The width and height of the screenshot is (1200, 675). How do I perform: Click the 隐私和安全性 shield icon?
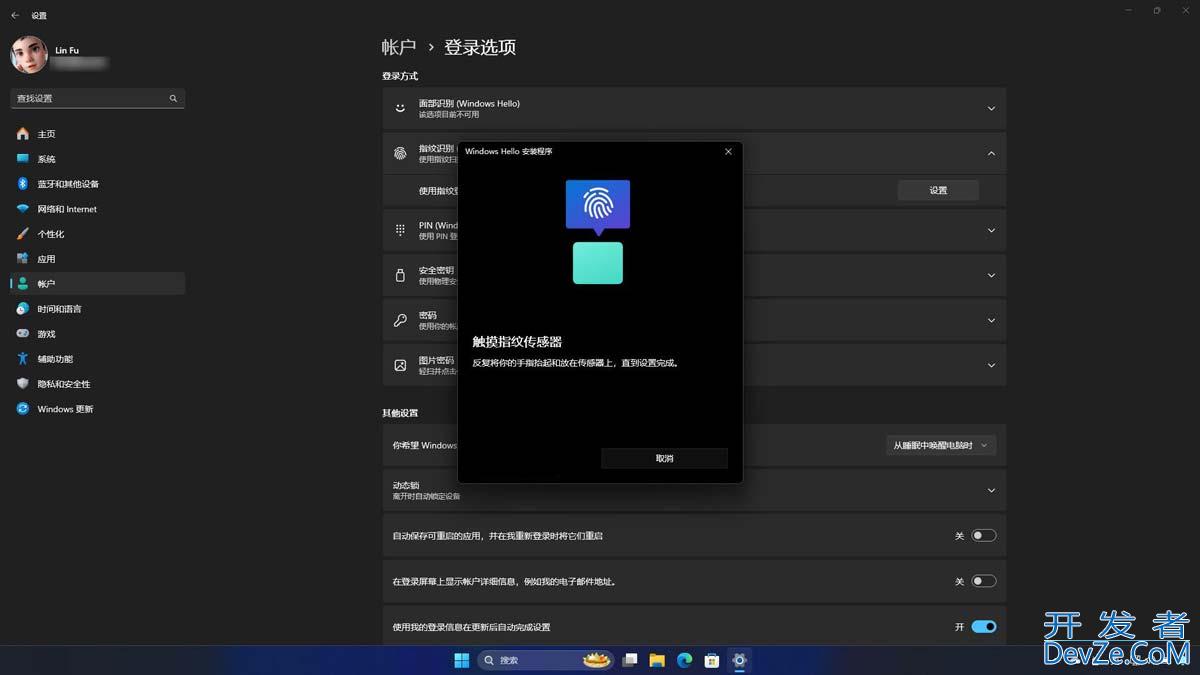23,384
